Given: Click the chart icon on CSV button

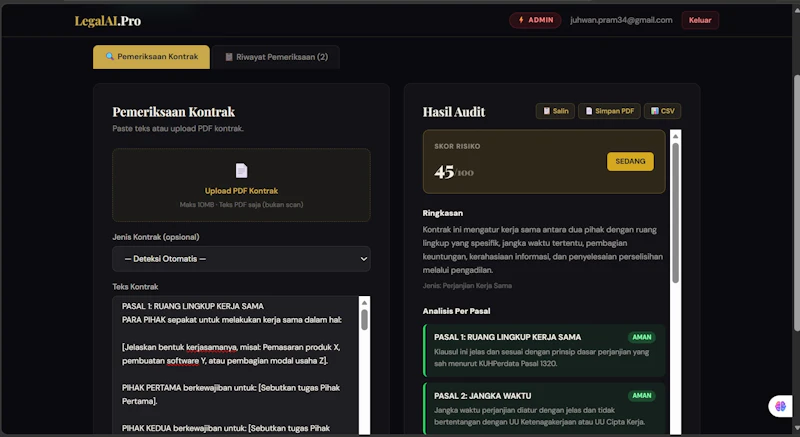Looking at the screenshot, I should 655,111.
